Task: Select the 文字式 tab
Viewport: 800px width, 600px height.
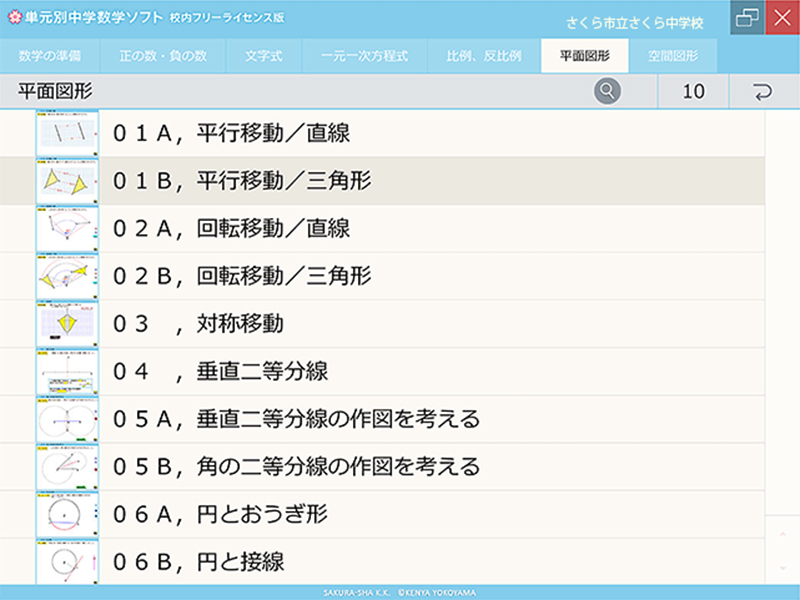Action: tap(265, 56)
